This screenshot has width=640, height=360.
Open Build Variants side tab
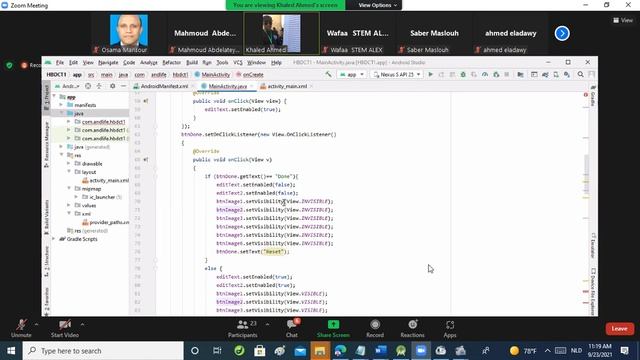pyautogui.click(x=46, y=217)
